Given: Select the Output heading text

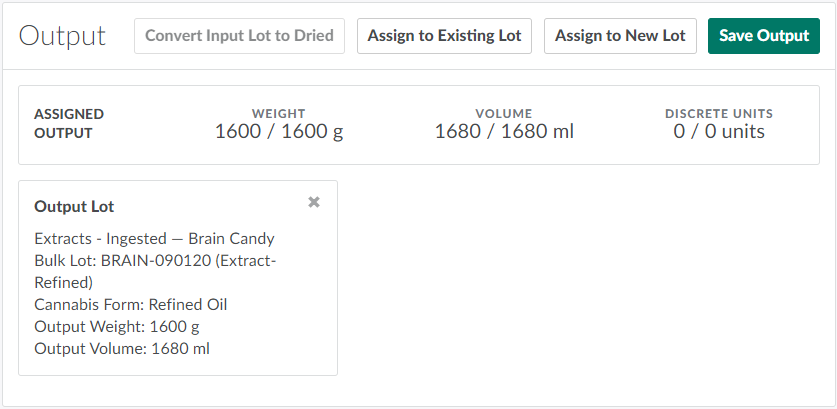Looking at the screenshot, I should coord(62,37).
